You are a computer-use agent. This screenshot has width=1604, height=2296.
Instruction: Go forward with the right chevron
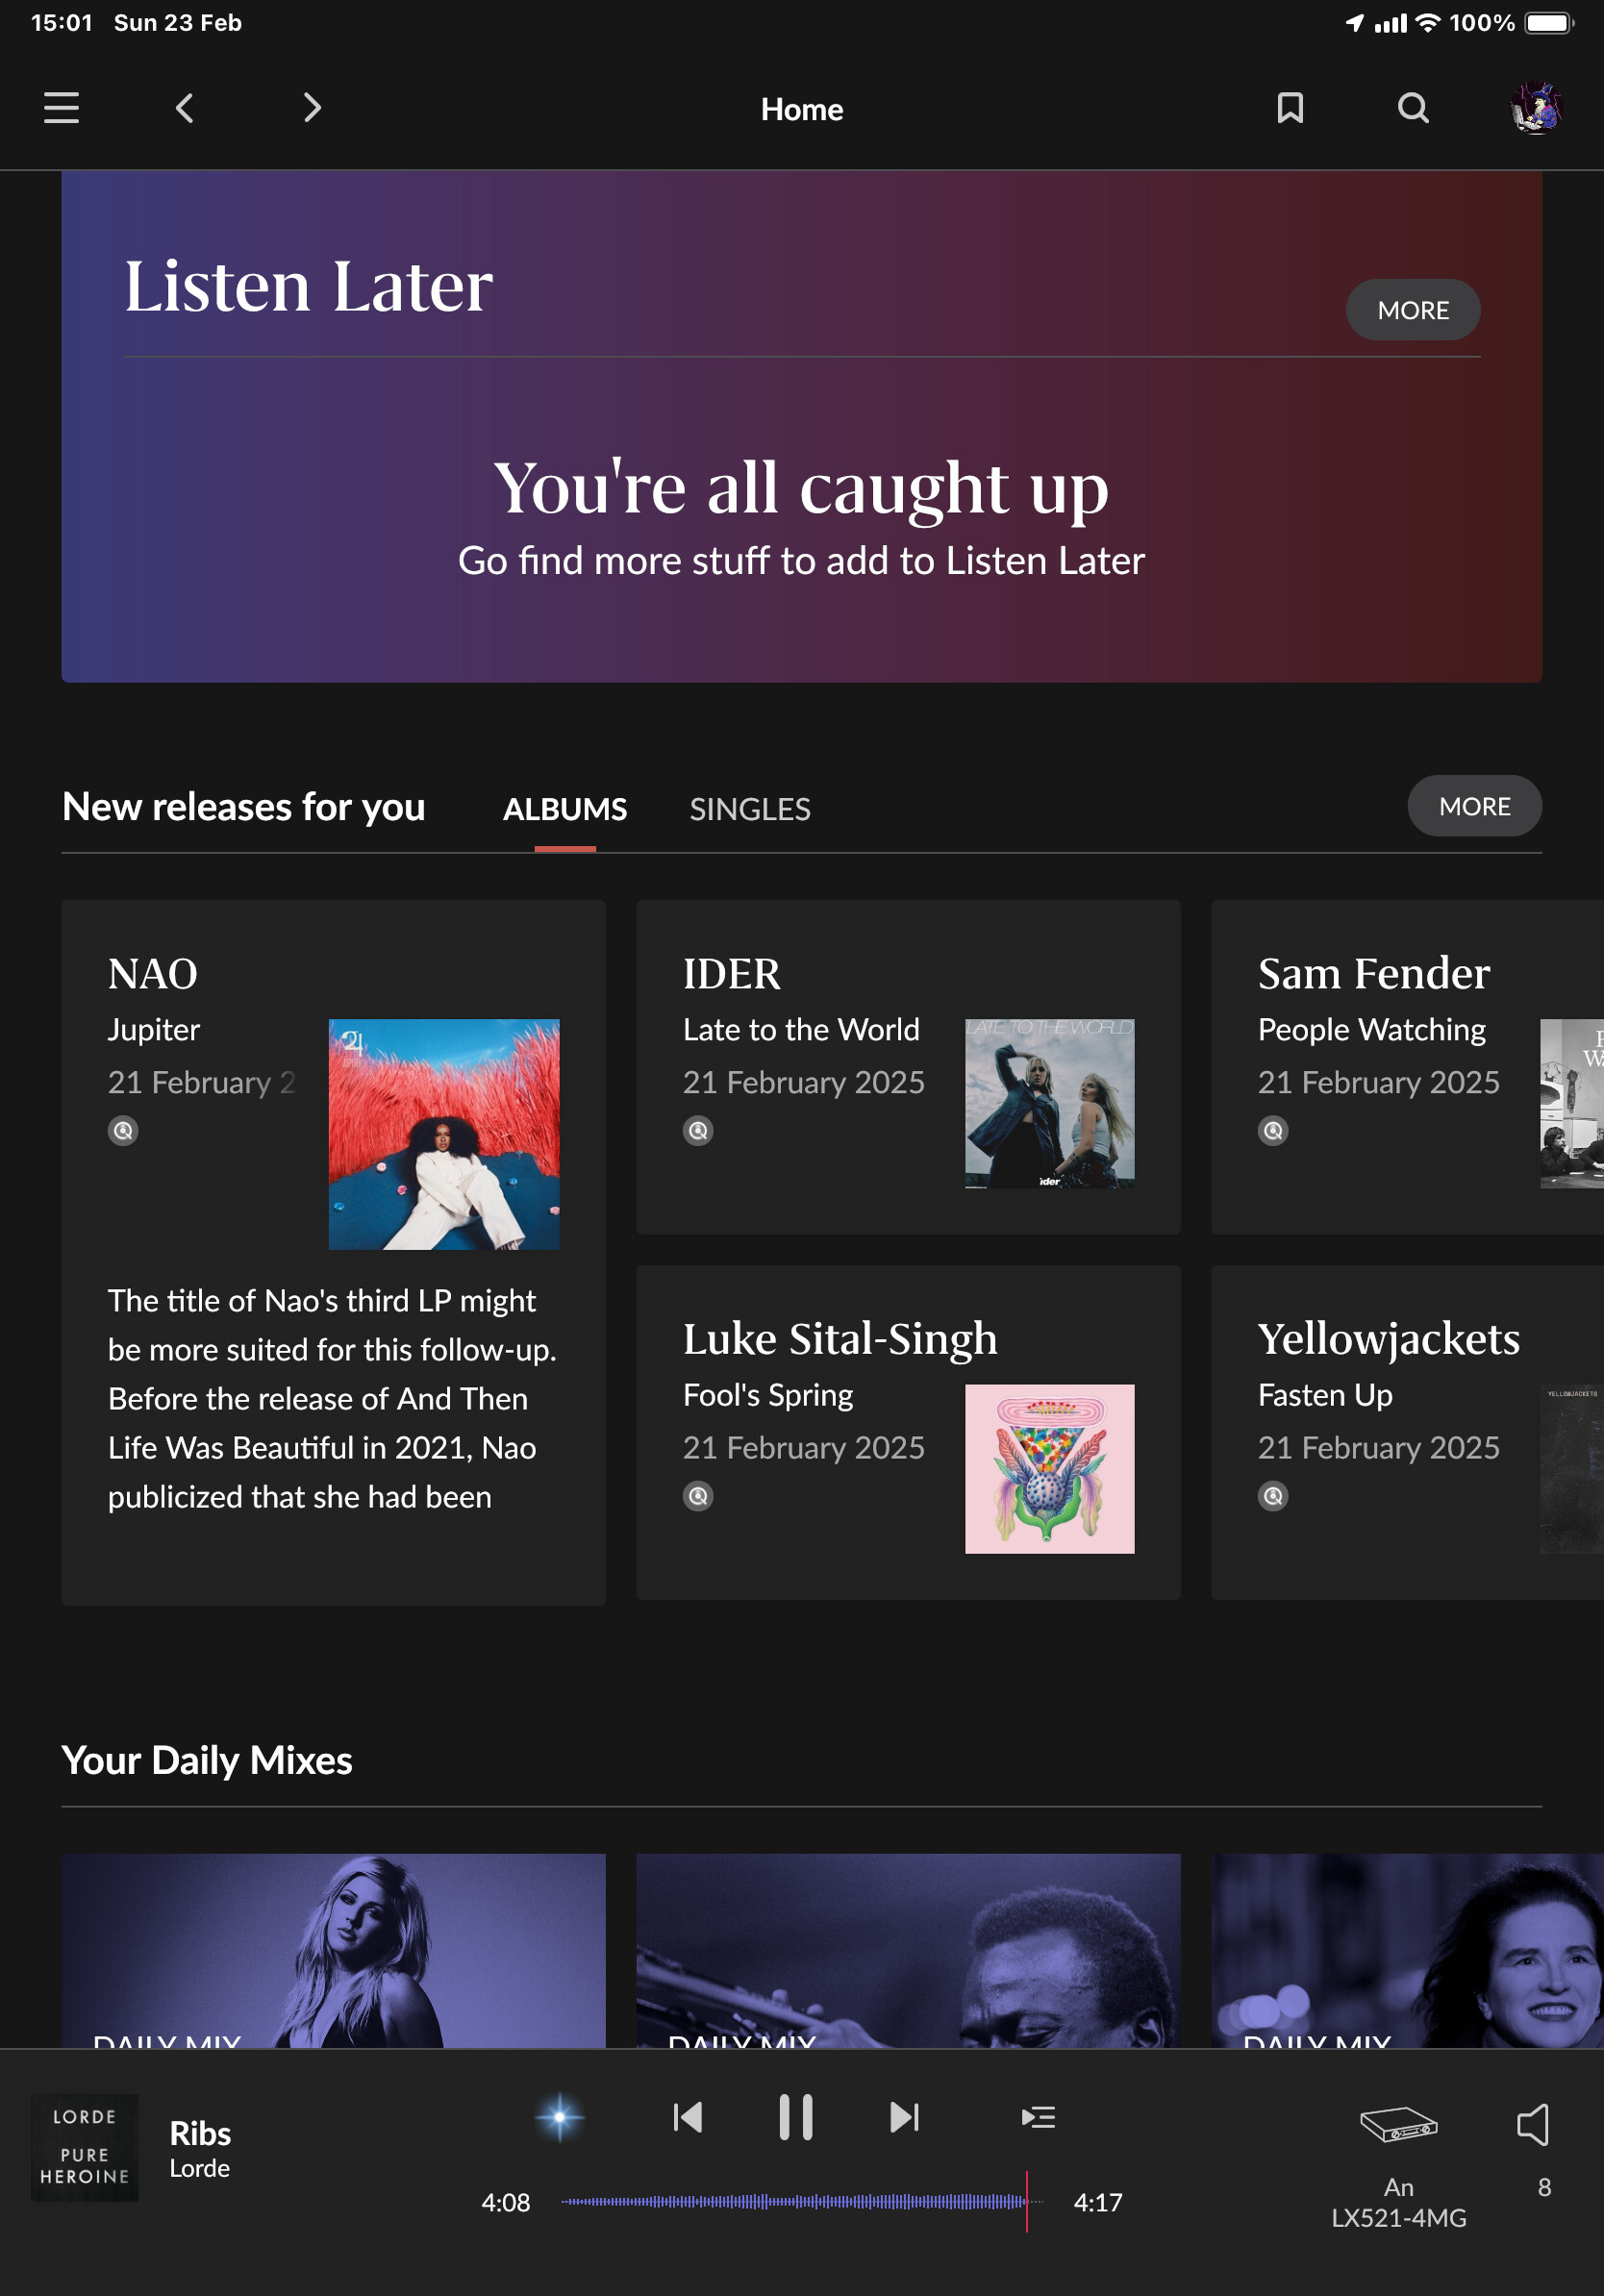pyautogui.click(x=312, y=108)
